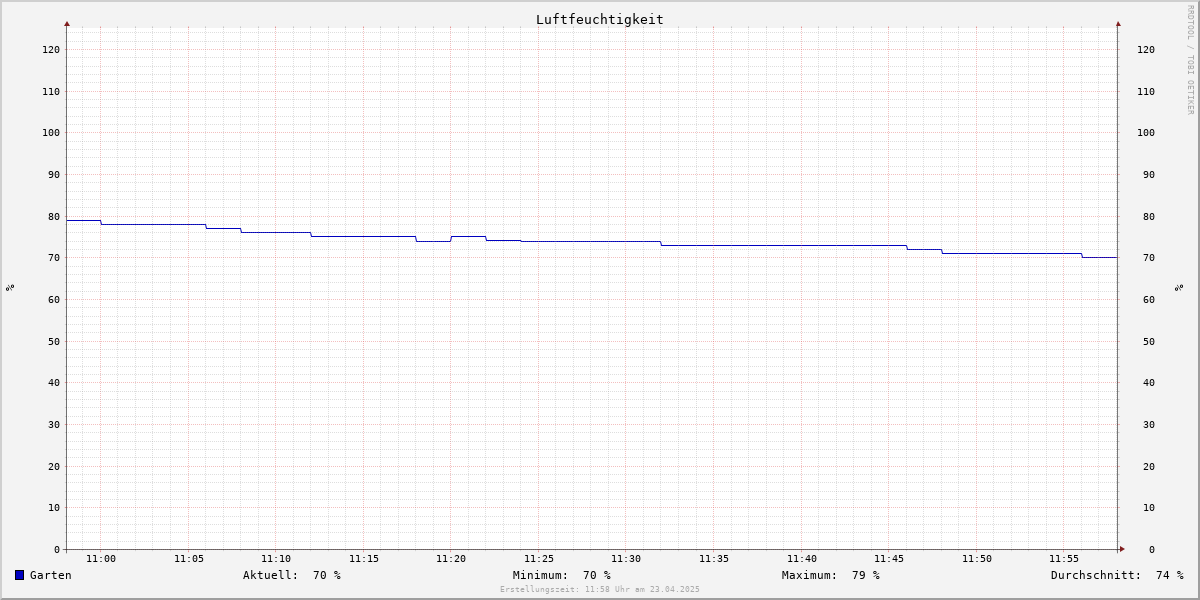Click the 11:20 time axis label
The height and width of the screenshot is (600, 1200).
click(451, 559)
